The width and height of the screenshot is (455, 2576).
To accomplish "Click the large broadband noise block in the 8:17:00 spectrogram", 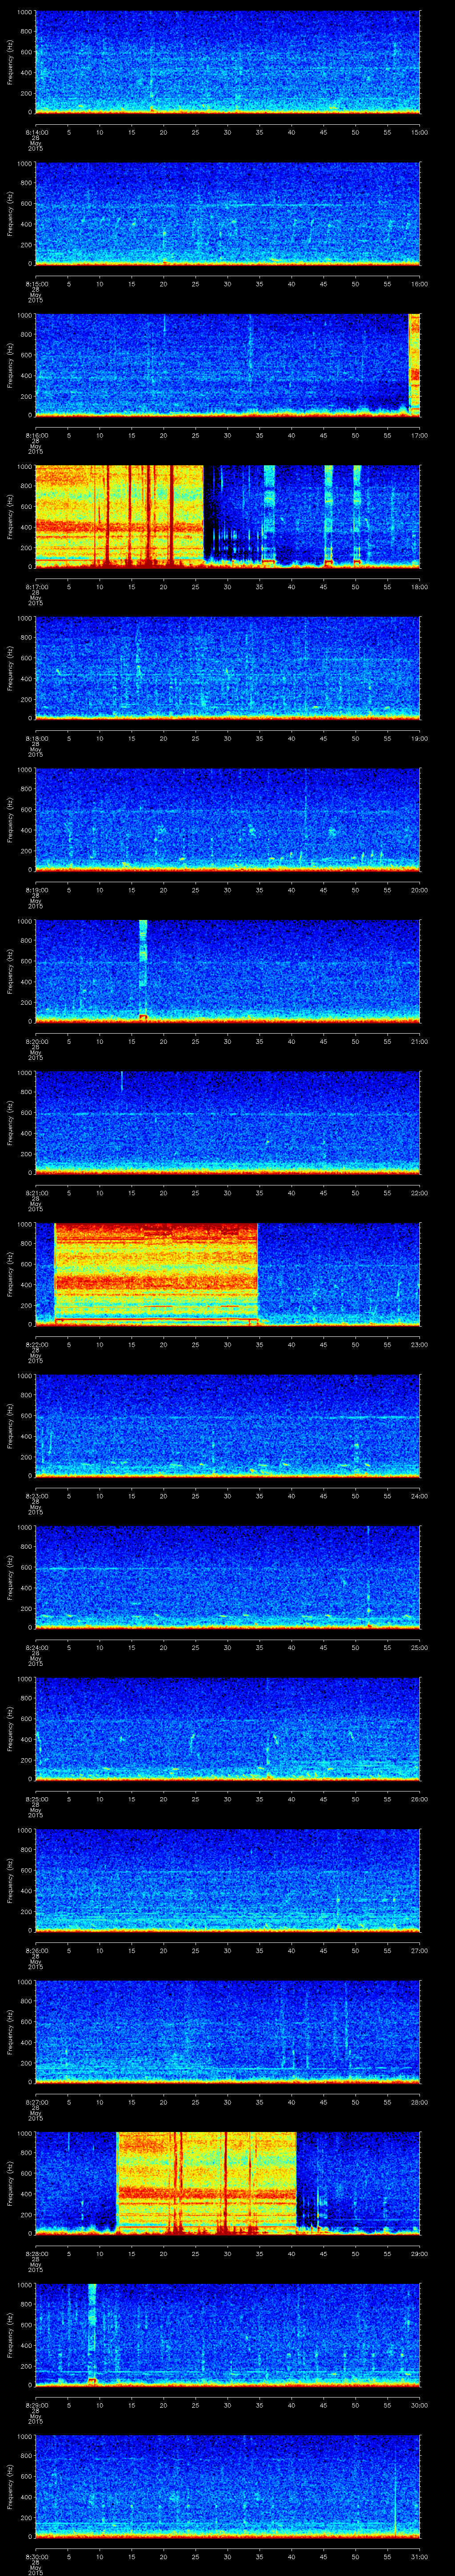I will [x=118, y=516].
